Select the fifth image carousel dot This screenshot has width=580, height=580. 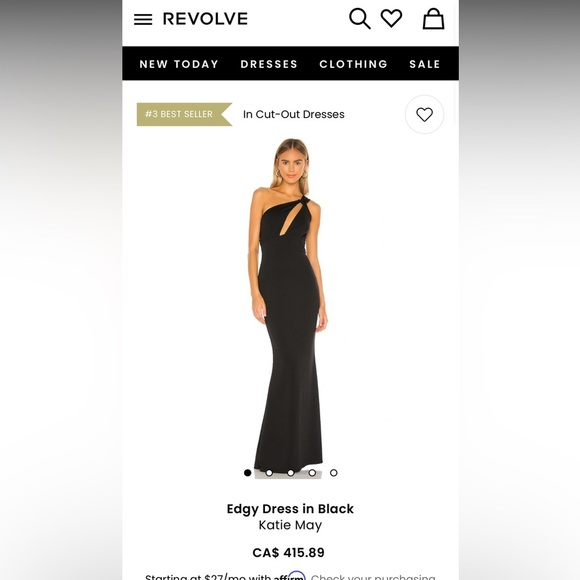click(x=333, y=473)
